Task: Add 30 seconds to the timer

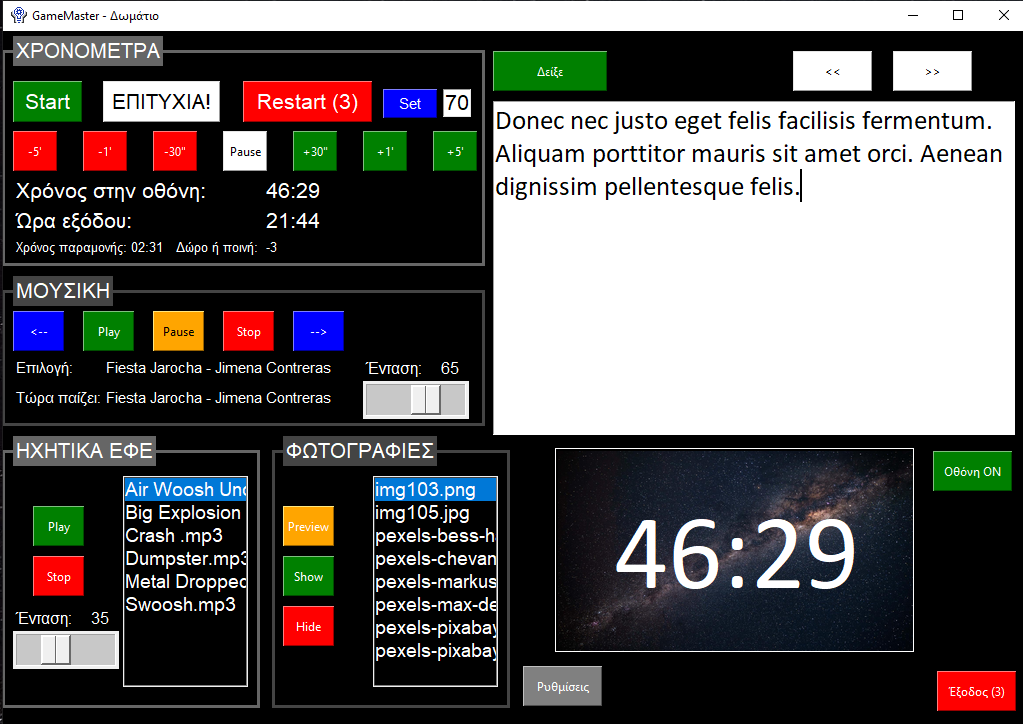Action: coord(316,152)
